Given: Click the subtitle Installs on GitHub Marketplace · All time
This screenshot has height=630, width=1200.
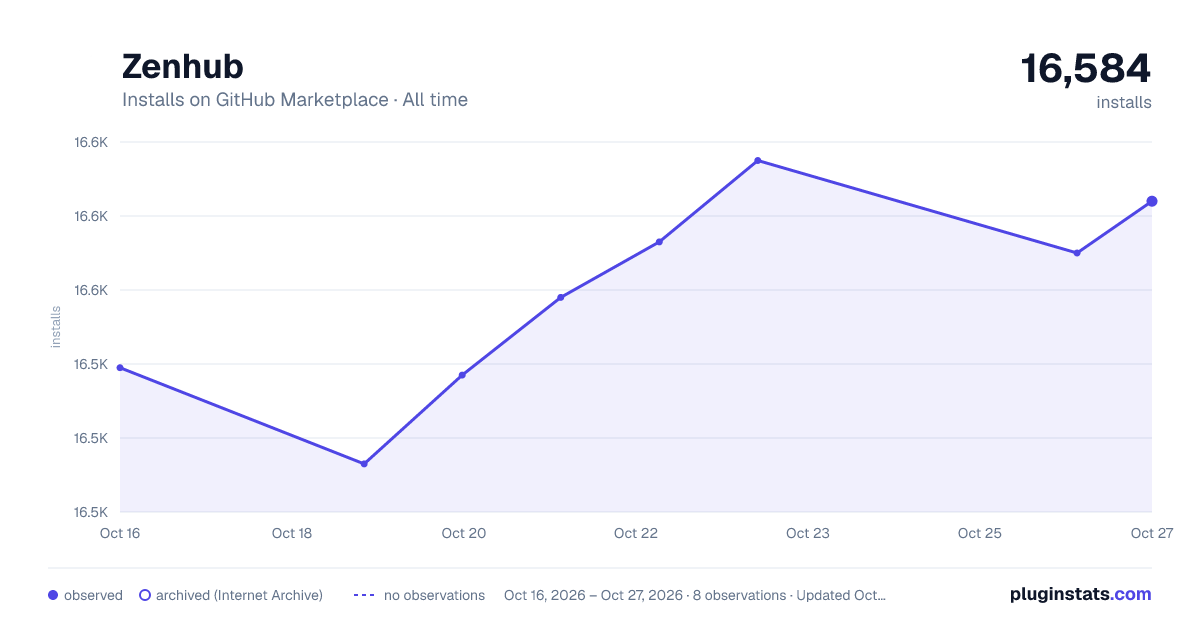Looking at the screenshot, I should (295, 100).
